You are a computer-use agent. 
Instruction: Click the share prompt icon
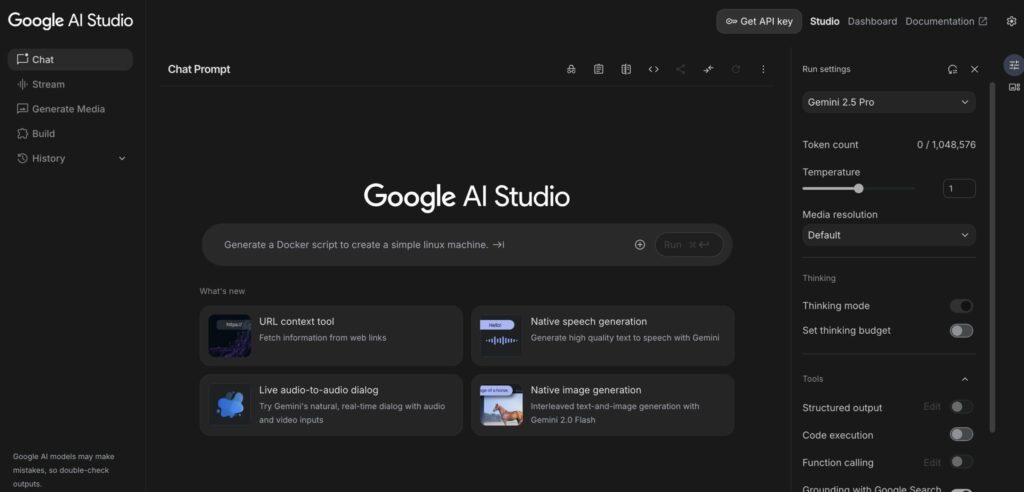tap(680, 69)
